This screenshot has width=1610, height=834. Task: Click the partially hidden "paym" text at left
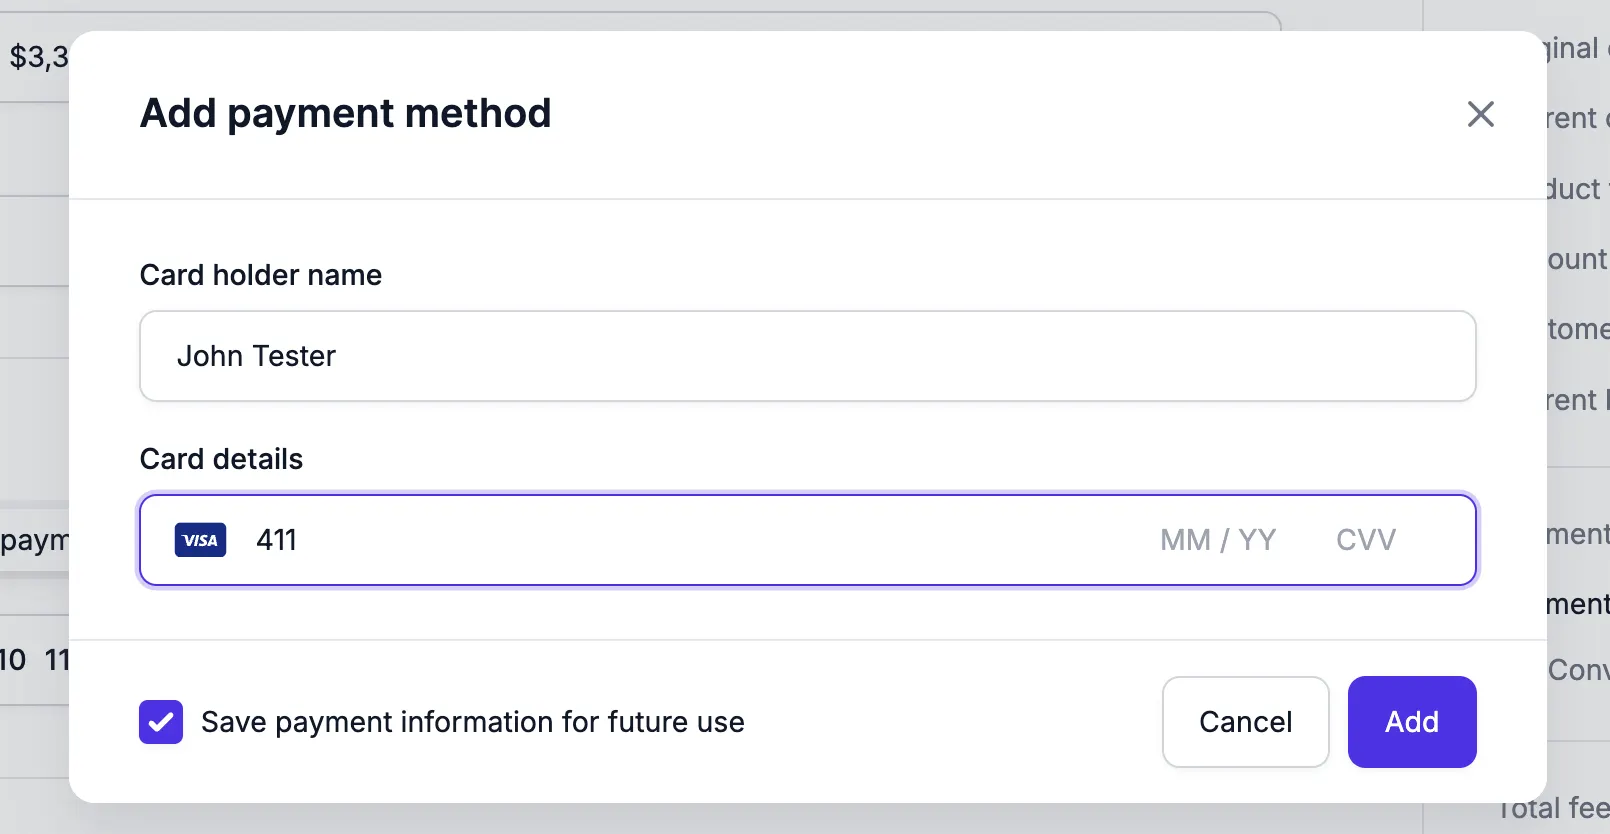[x=34, y=541]
